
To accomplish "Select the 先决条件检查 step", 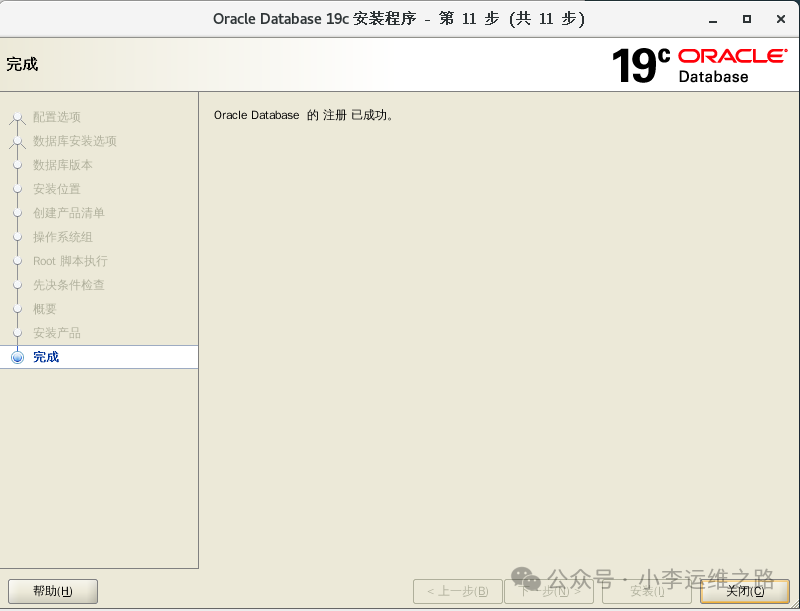I will pyautogui.click(x=68, y=285).
